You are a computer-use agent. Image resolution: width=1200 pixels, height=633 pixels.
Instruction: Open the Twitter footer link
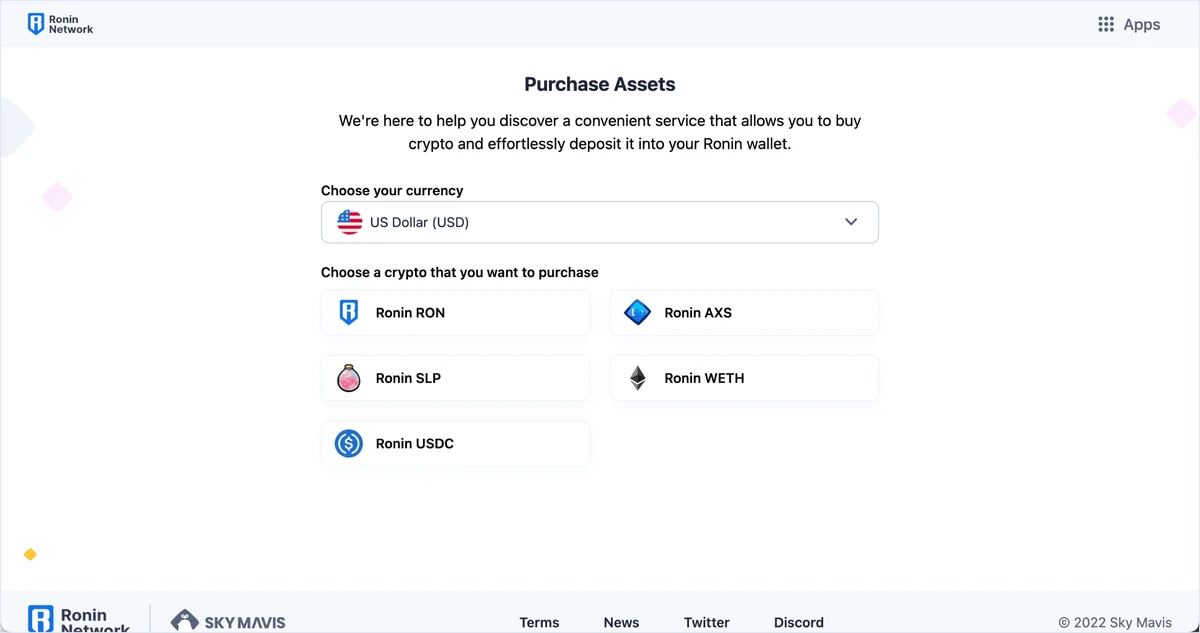[x=706, y=622]
